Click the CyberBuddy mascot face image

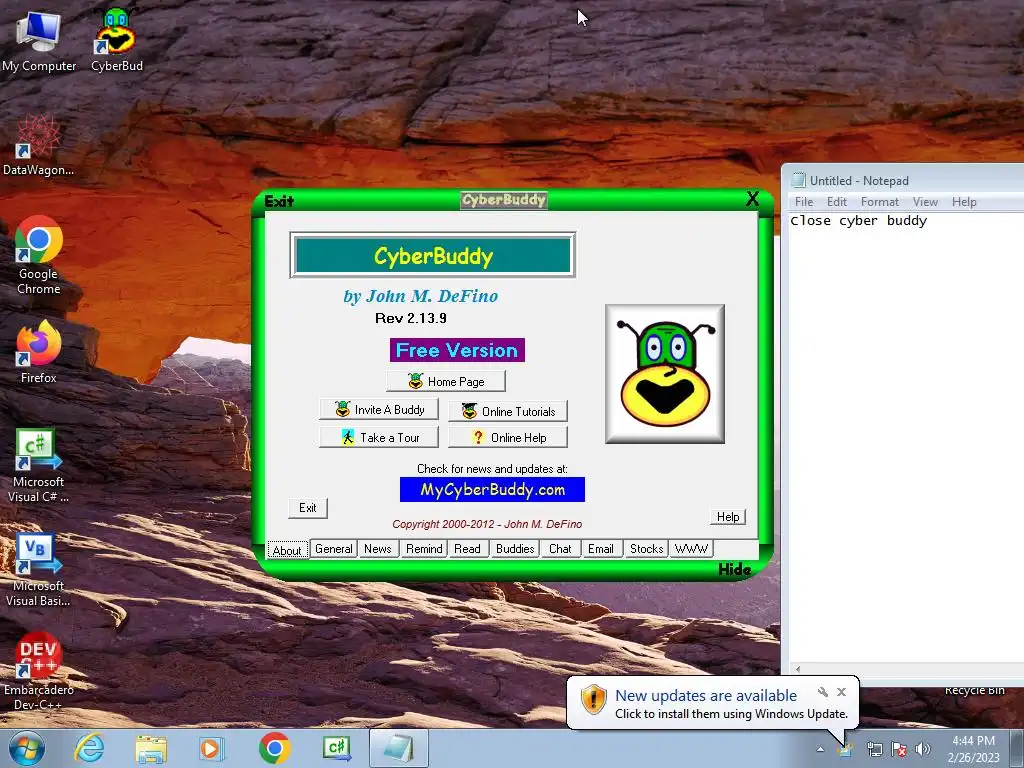pos(665,374)
